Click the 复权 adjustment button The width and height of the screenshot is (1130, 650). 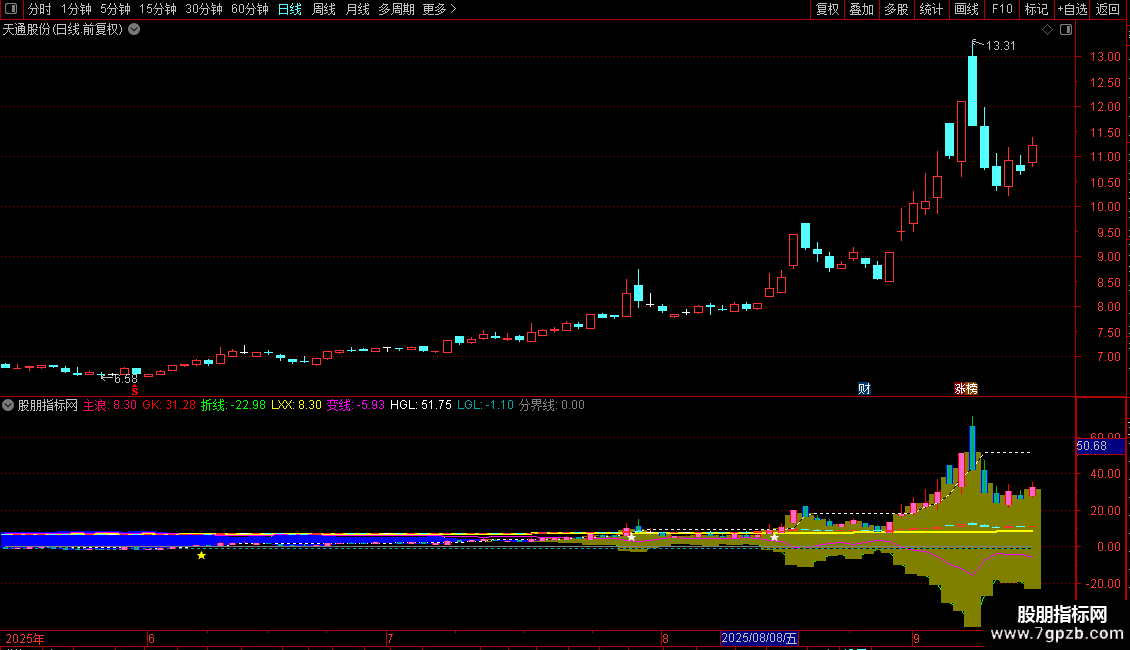click(827, 9)
